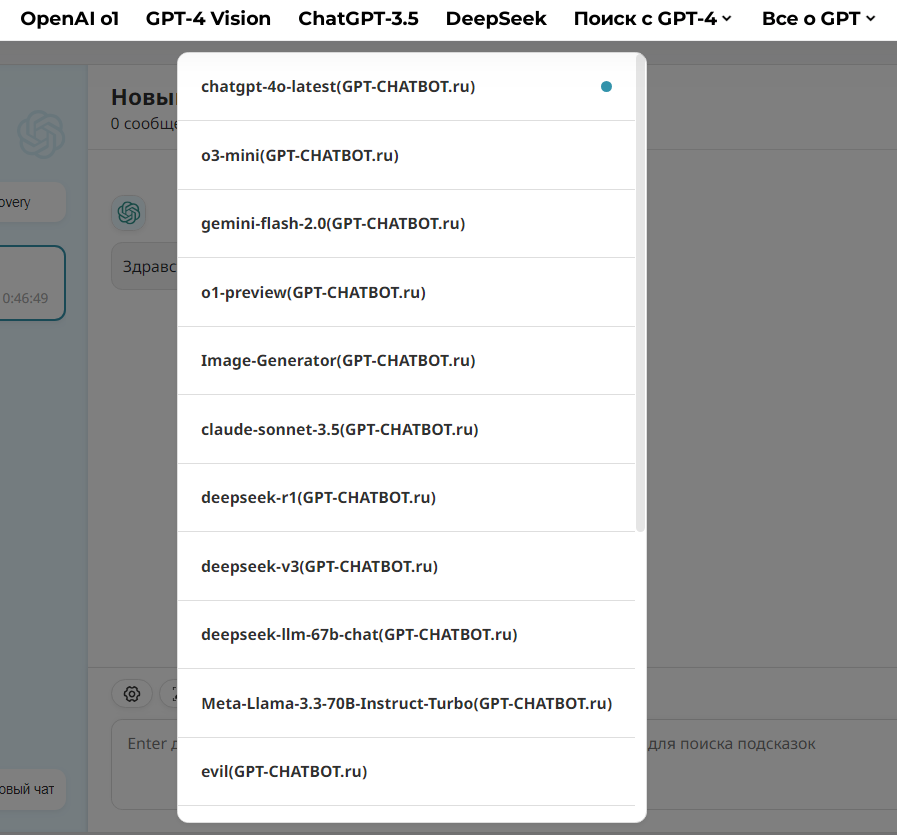Image resolution: width=897 pixels, height=835 pixels.
Task: Choose Image-Generator model
Action: (406, 360)
